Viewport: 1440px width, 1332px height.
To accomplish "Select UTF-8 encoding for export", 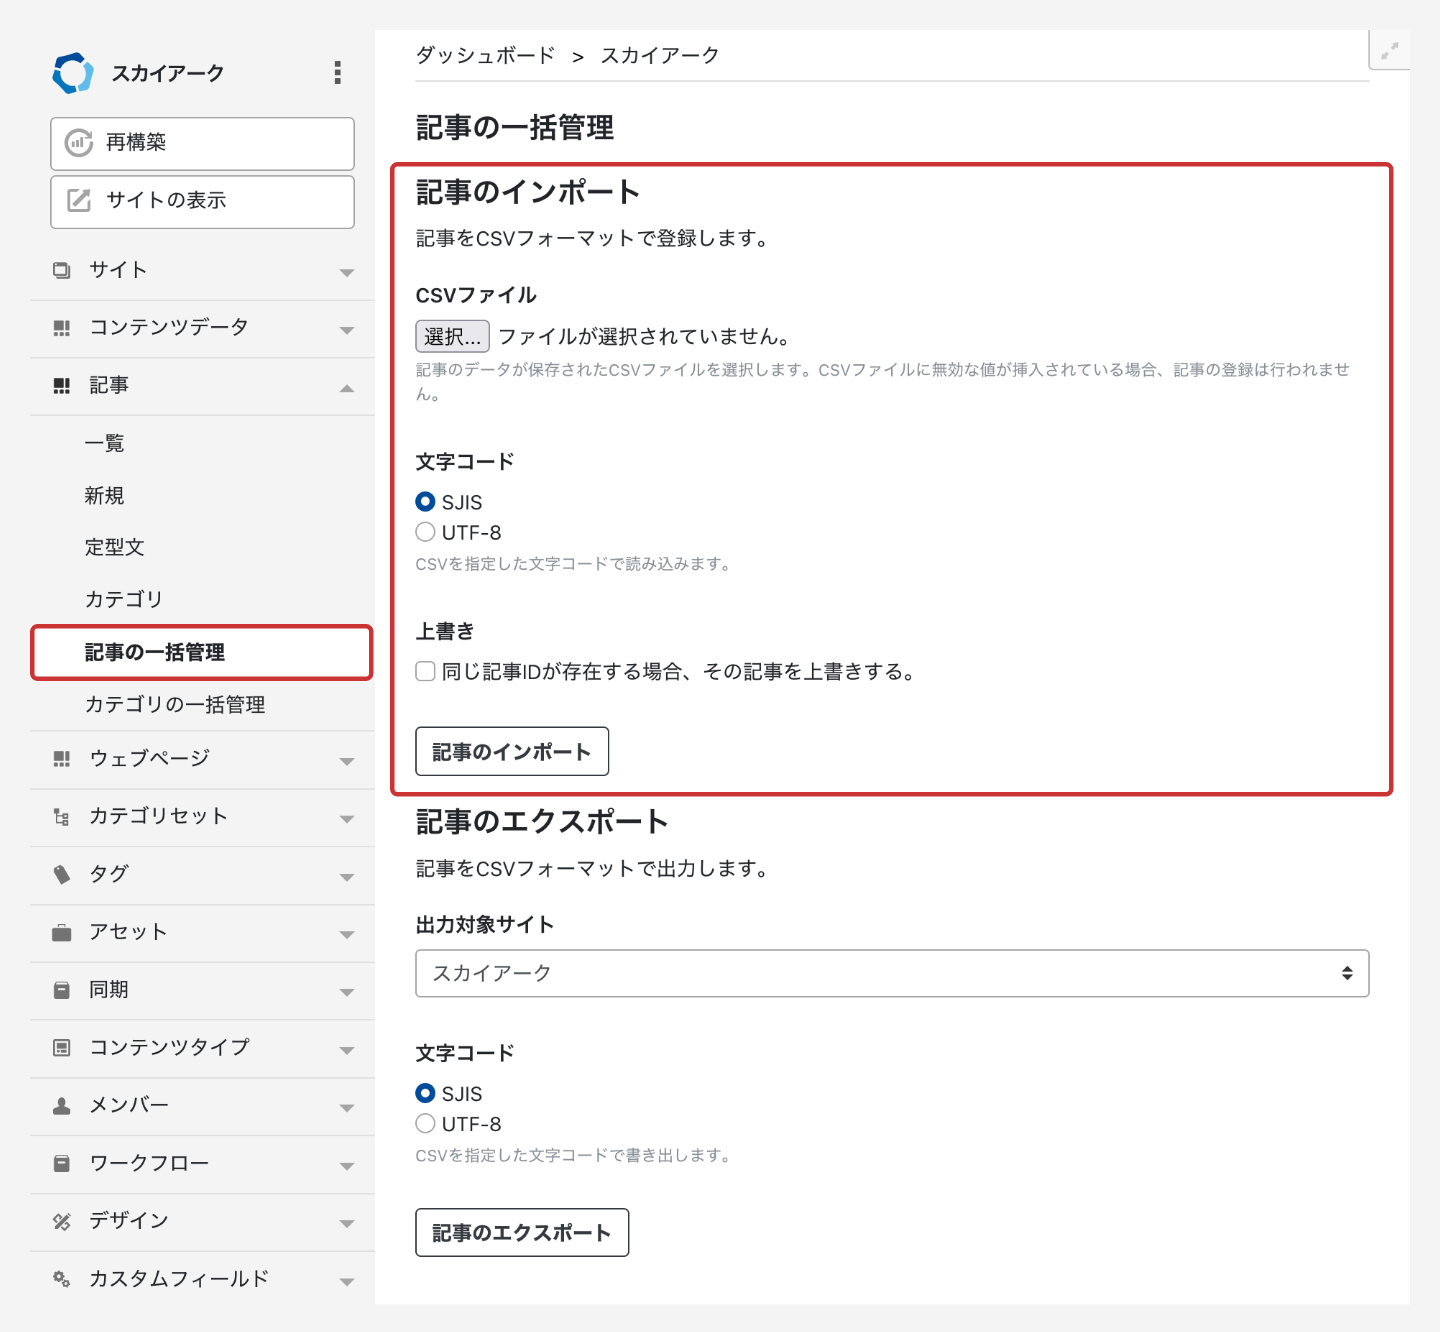I will 426,1124.
